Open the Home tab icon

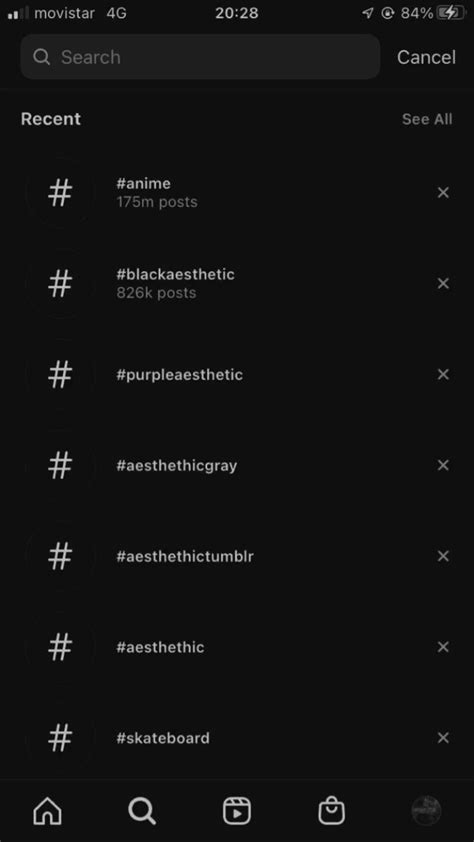pos(47,810)
